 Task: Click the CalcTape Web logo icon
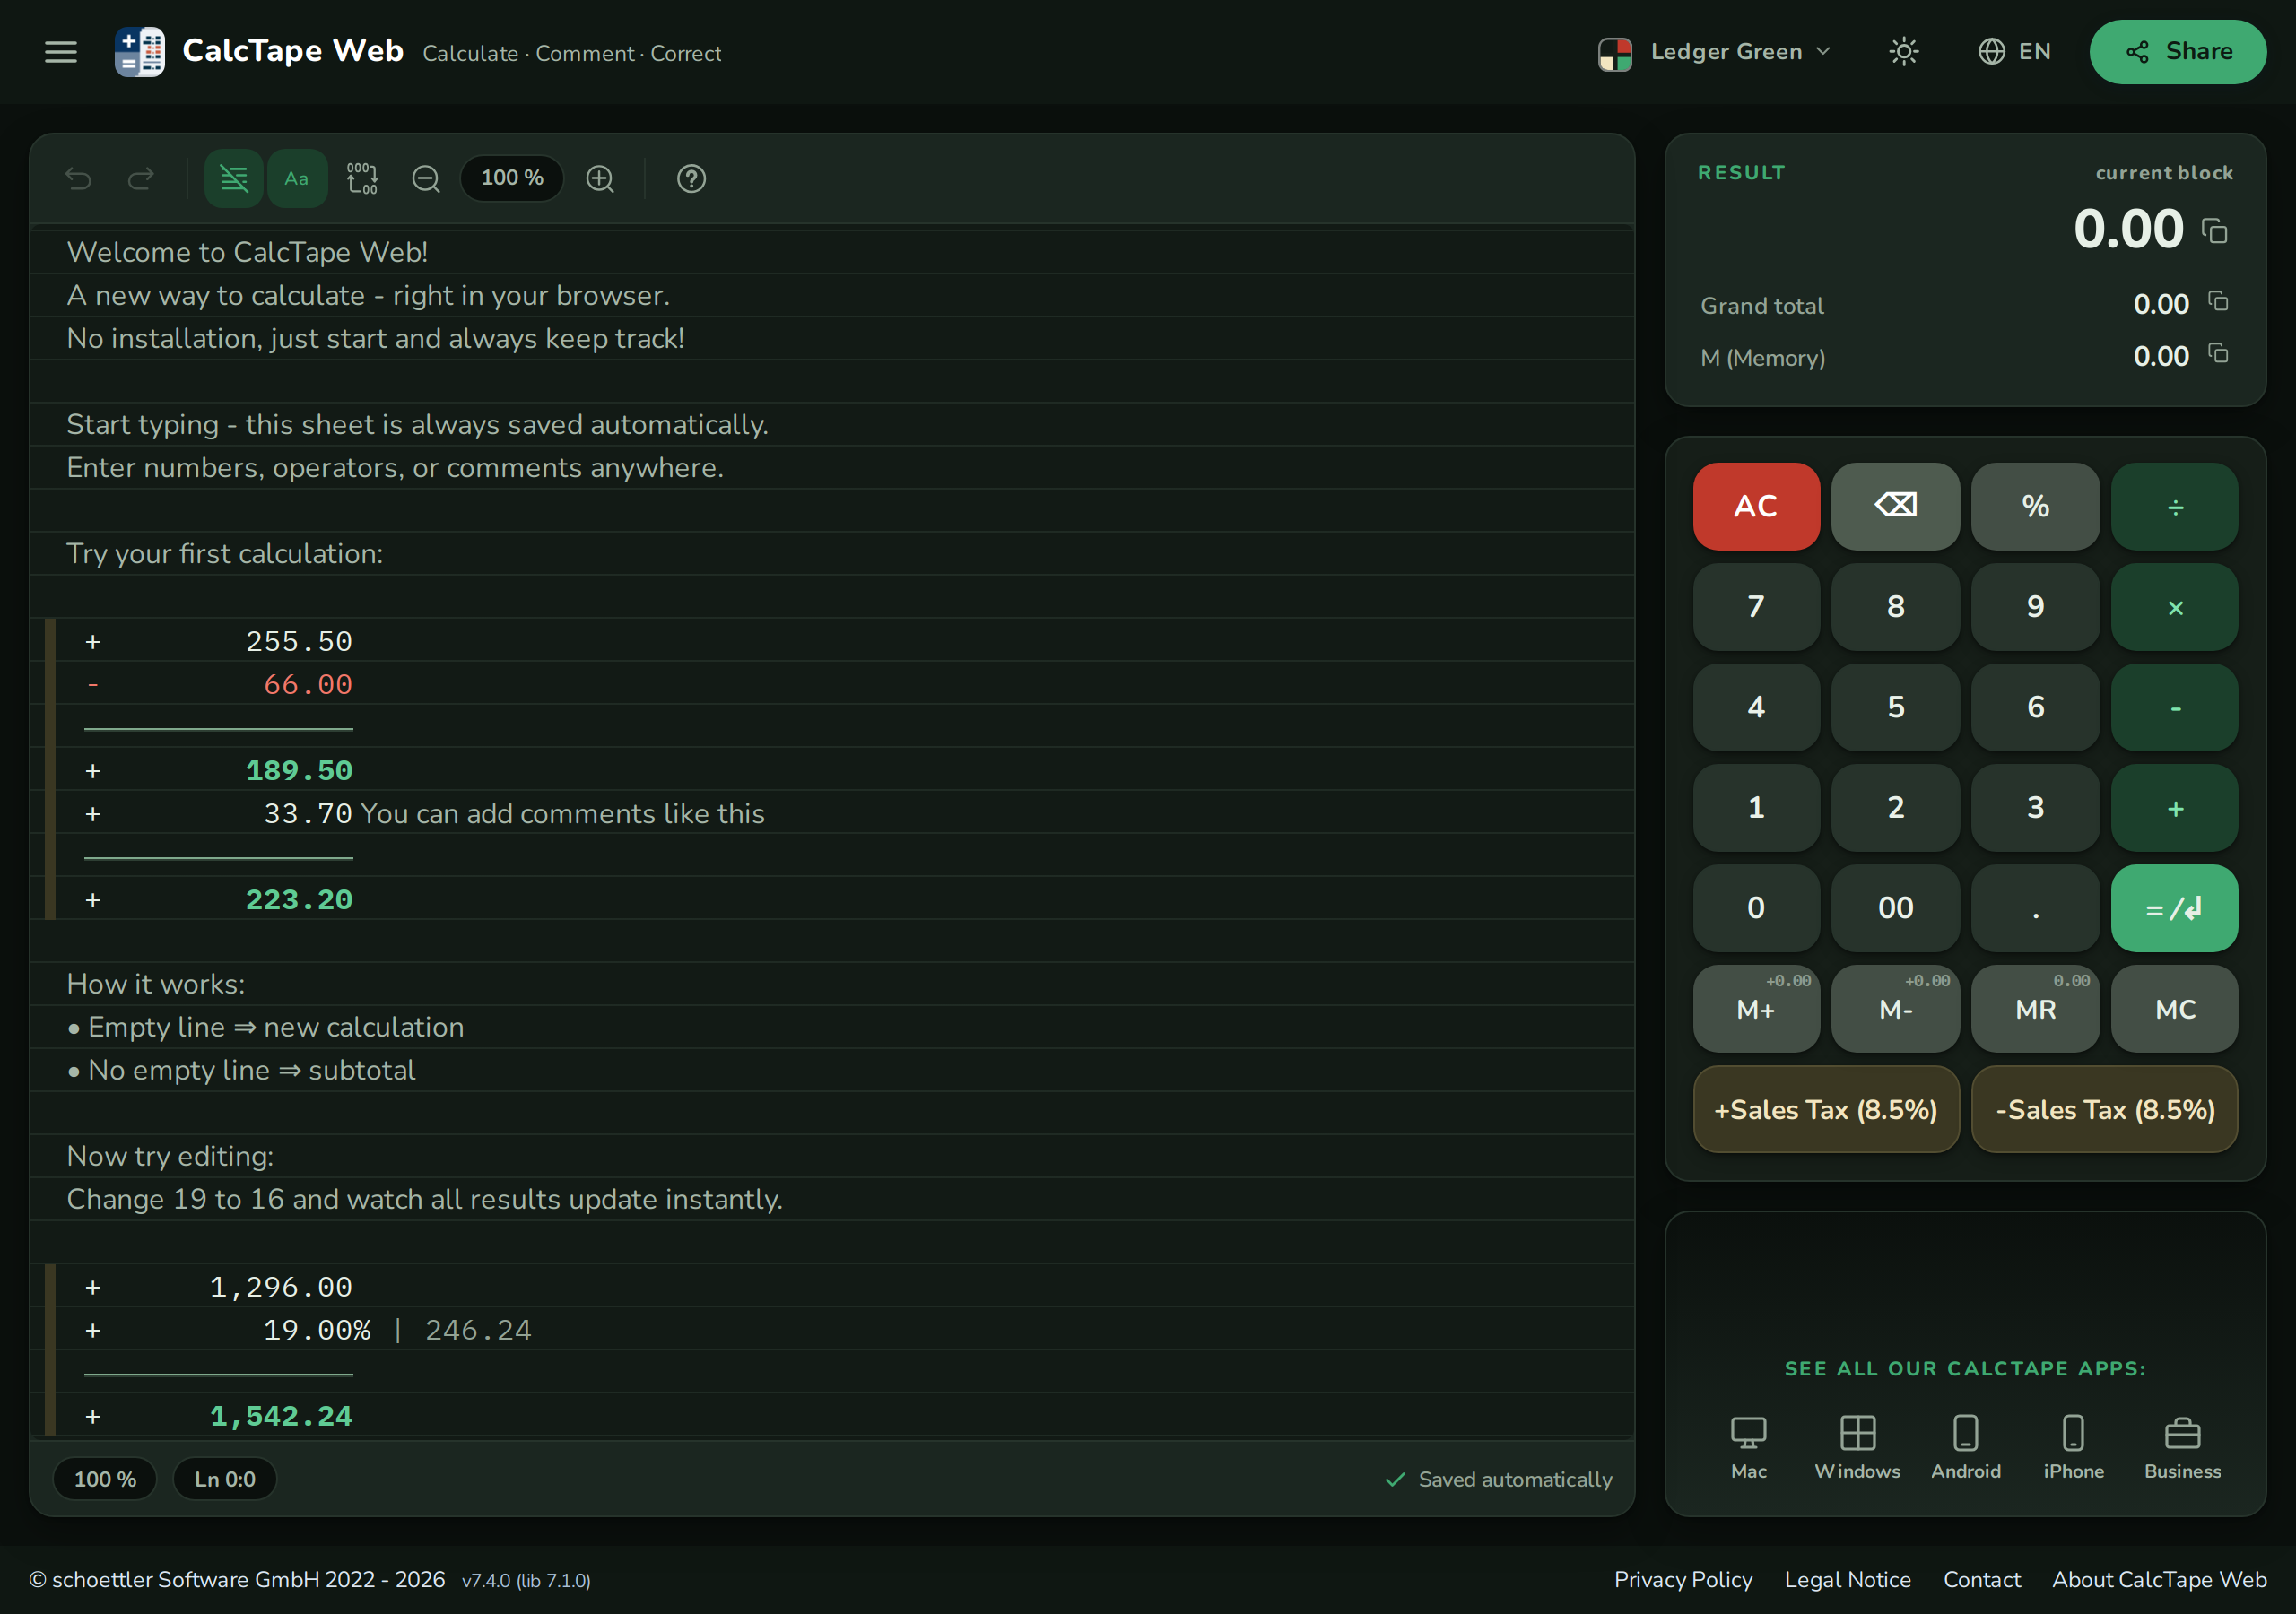pyautogui.click(x=139, y=52)
